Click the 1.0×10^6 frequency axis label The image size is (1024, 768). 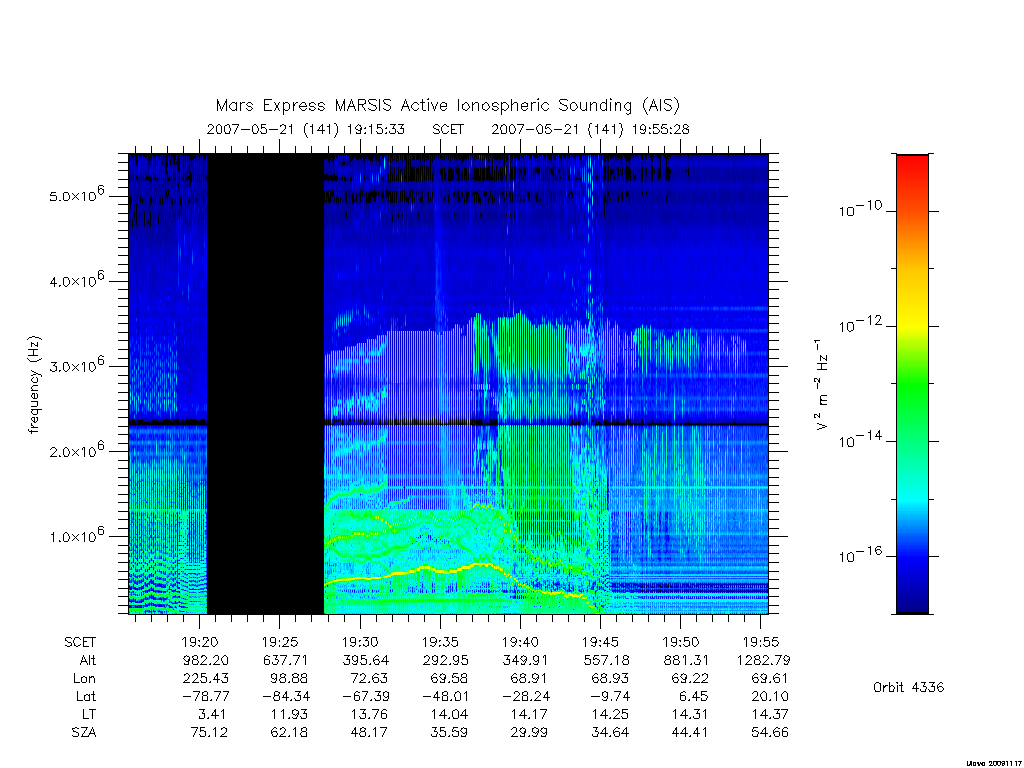[76, 535]
